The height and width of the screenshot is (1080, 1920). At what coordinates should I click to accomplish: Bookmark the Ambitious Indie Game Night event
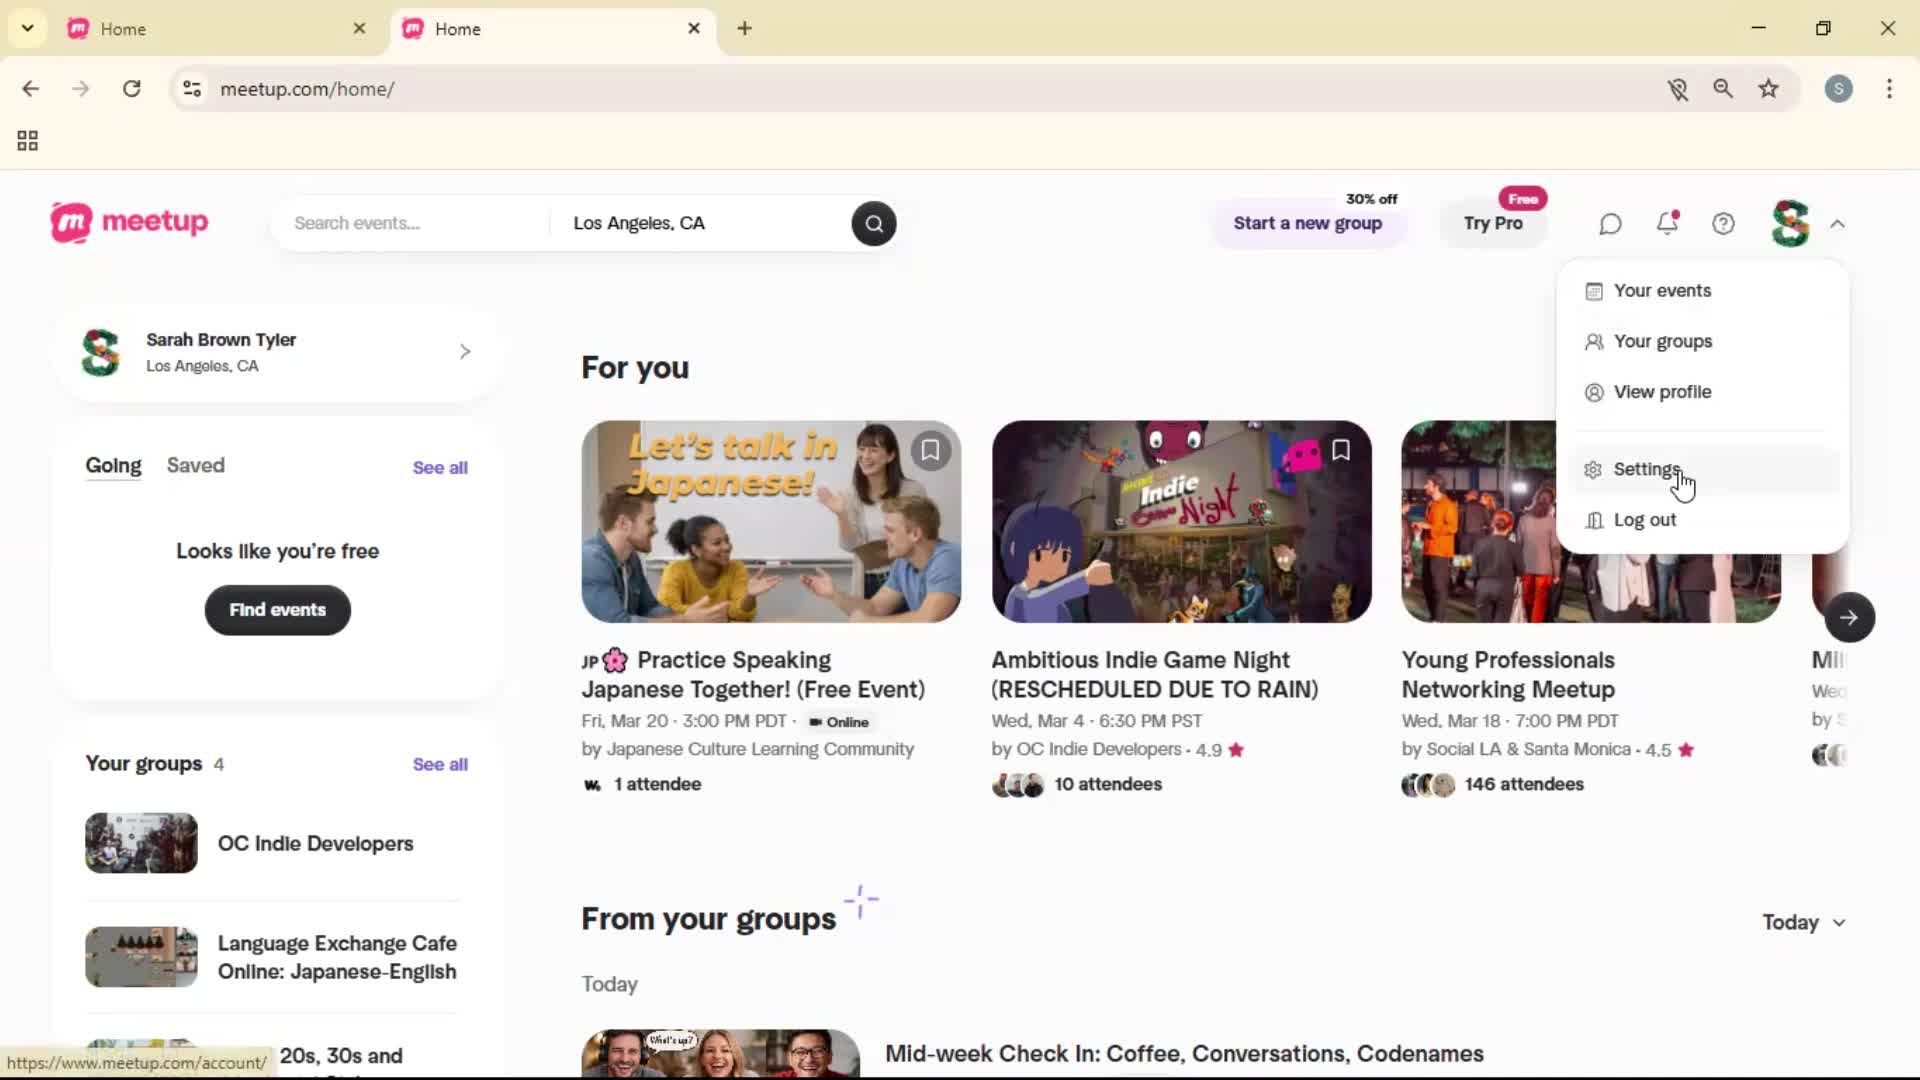1340,450
